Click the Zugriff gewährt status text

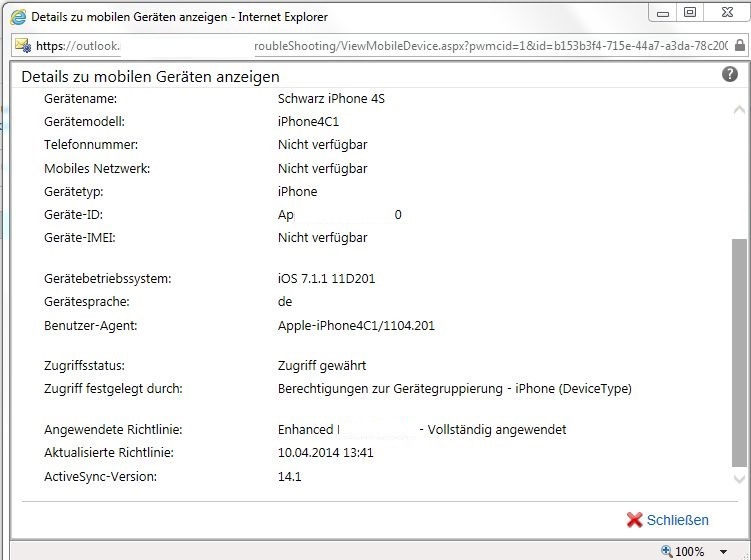[x=322, y=366]
